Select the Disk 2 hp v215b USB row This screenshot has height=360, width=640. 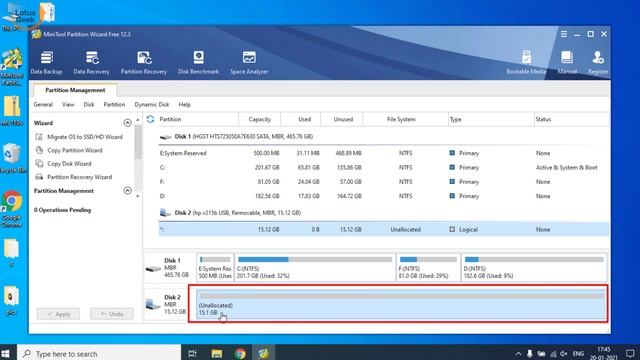point(384,213)
